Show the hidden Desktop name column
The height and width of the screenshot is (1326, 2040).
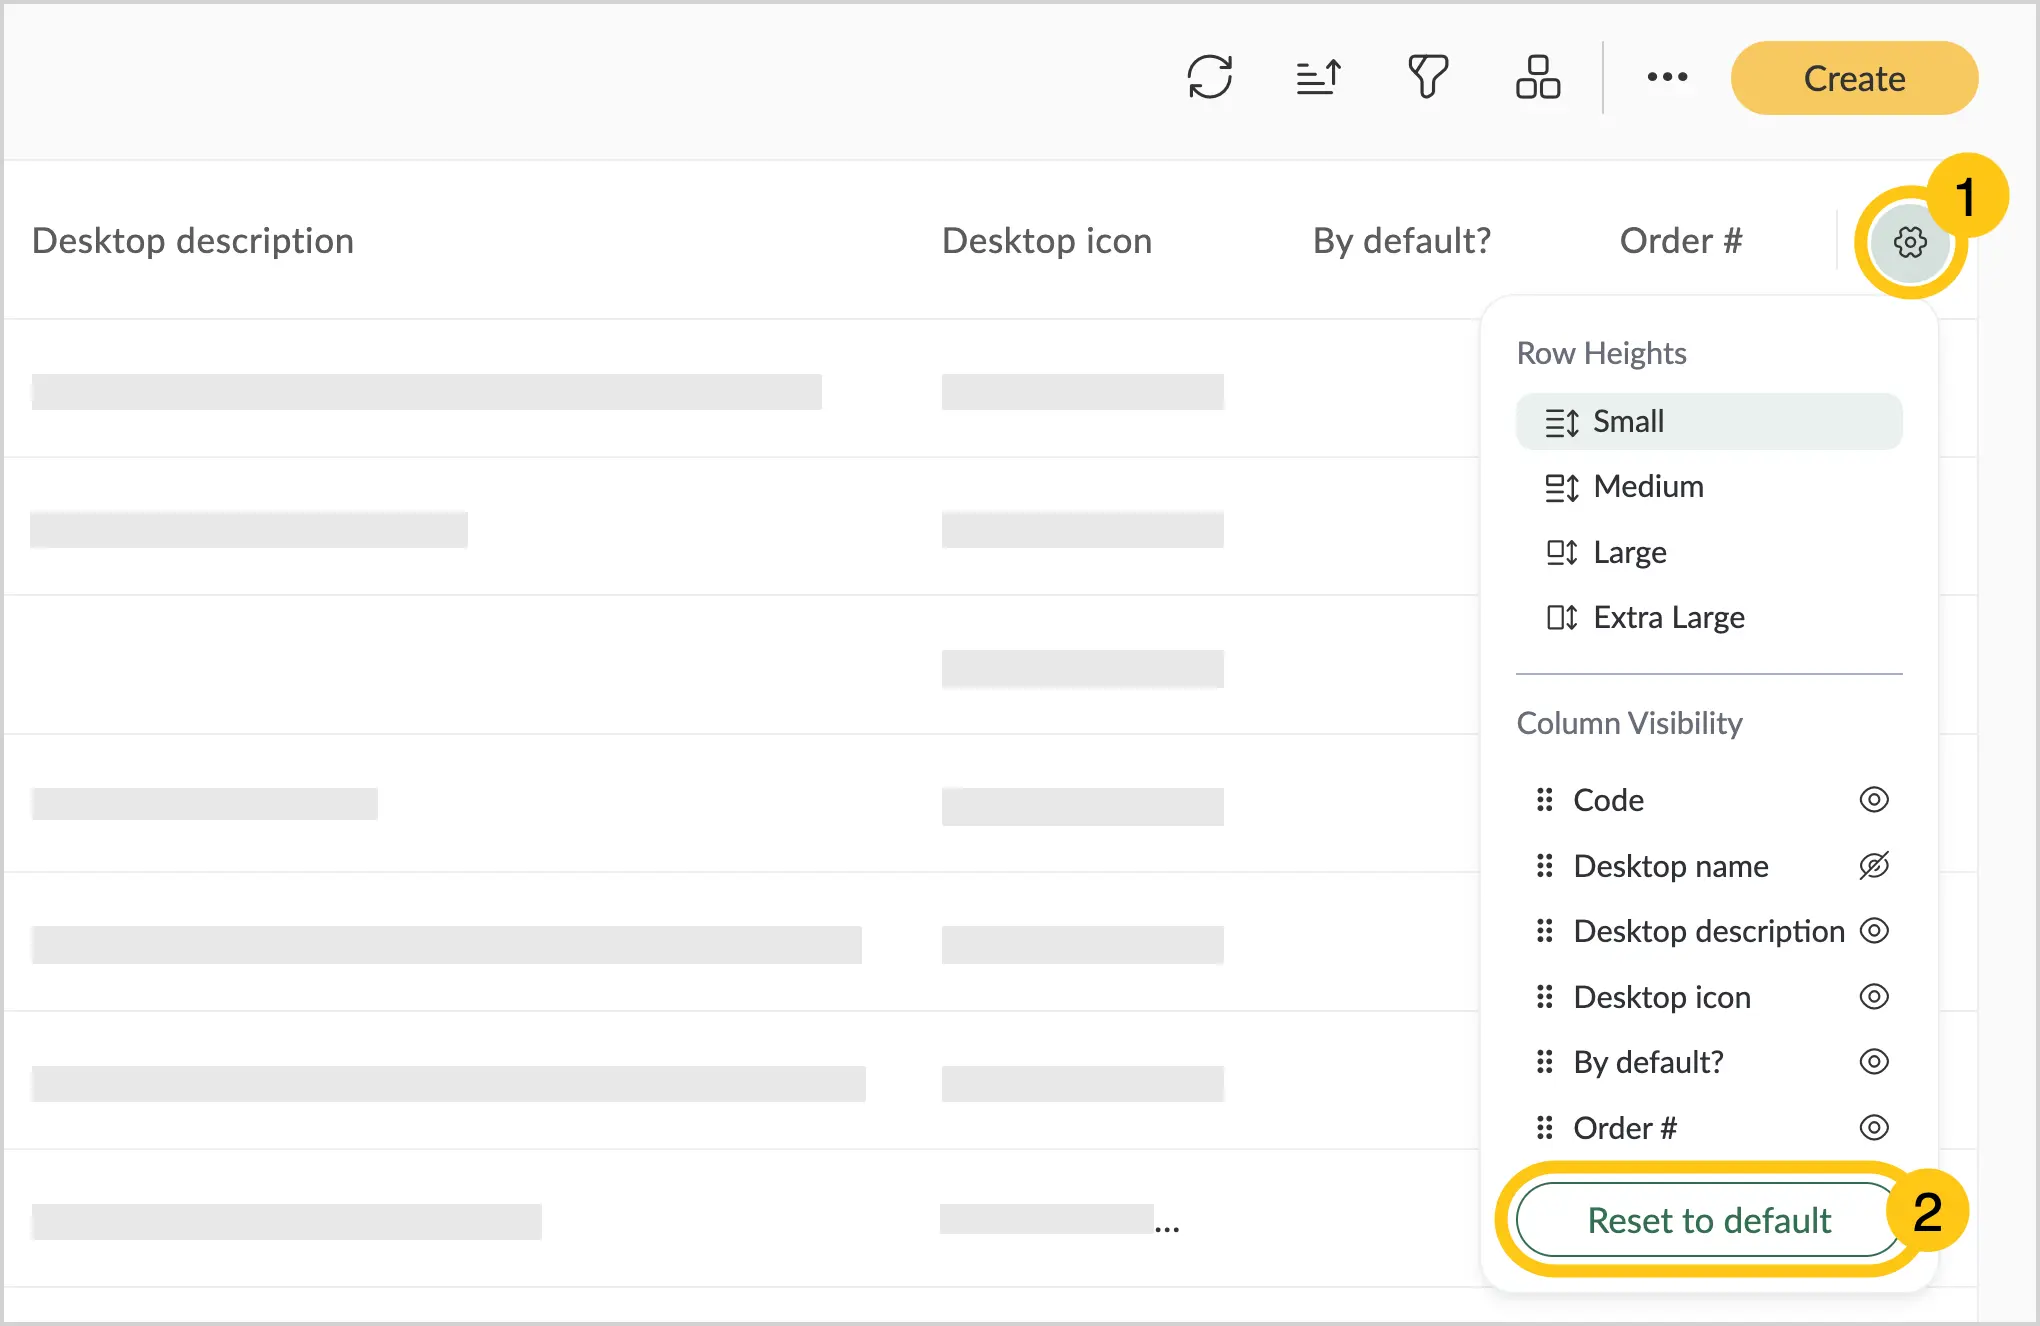(1874, 865)
